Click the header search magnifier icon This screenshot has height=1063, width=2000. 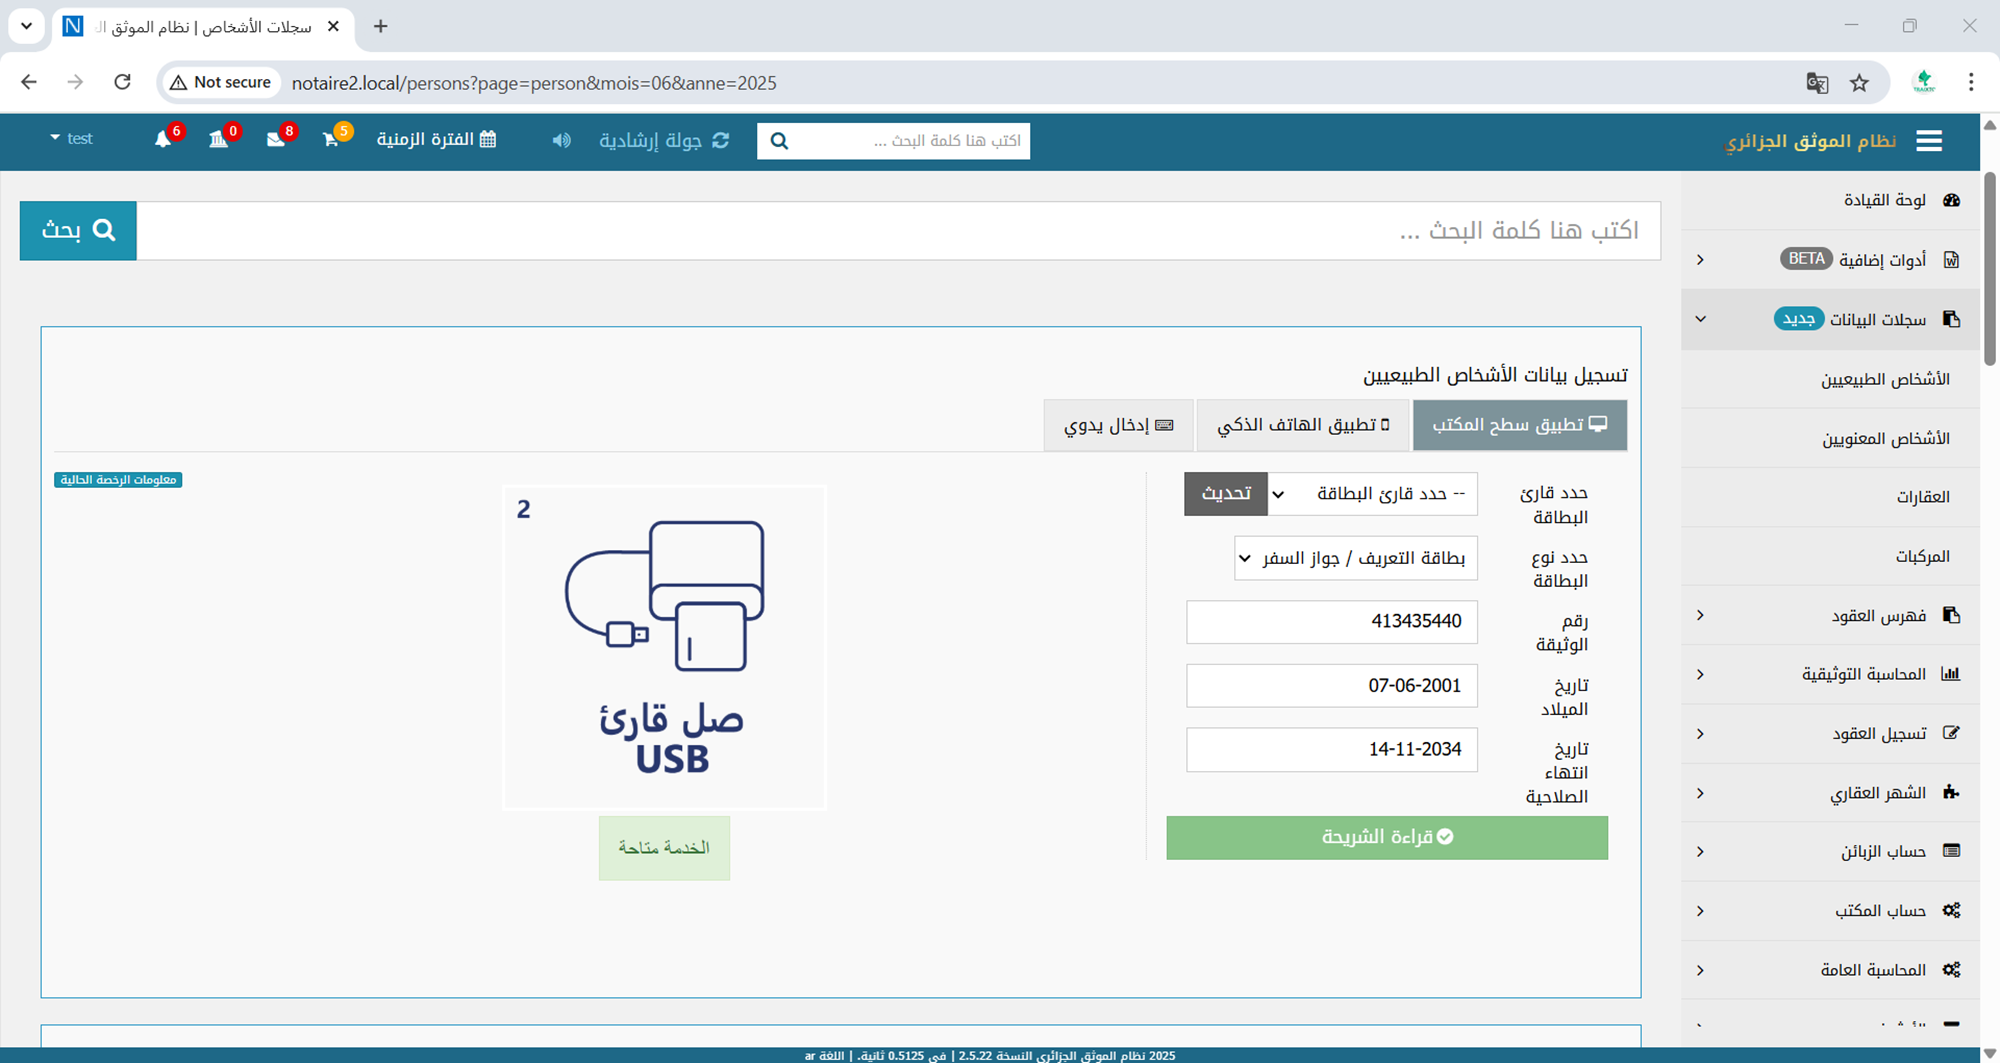[780, 141]
